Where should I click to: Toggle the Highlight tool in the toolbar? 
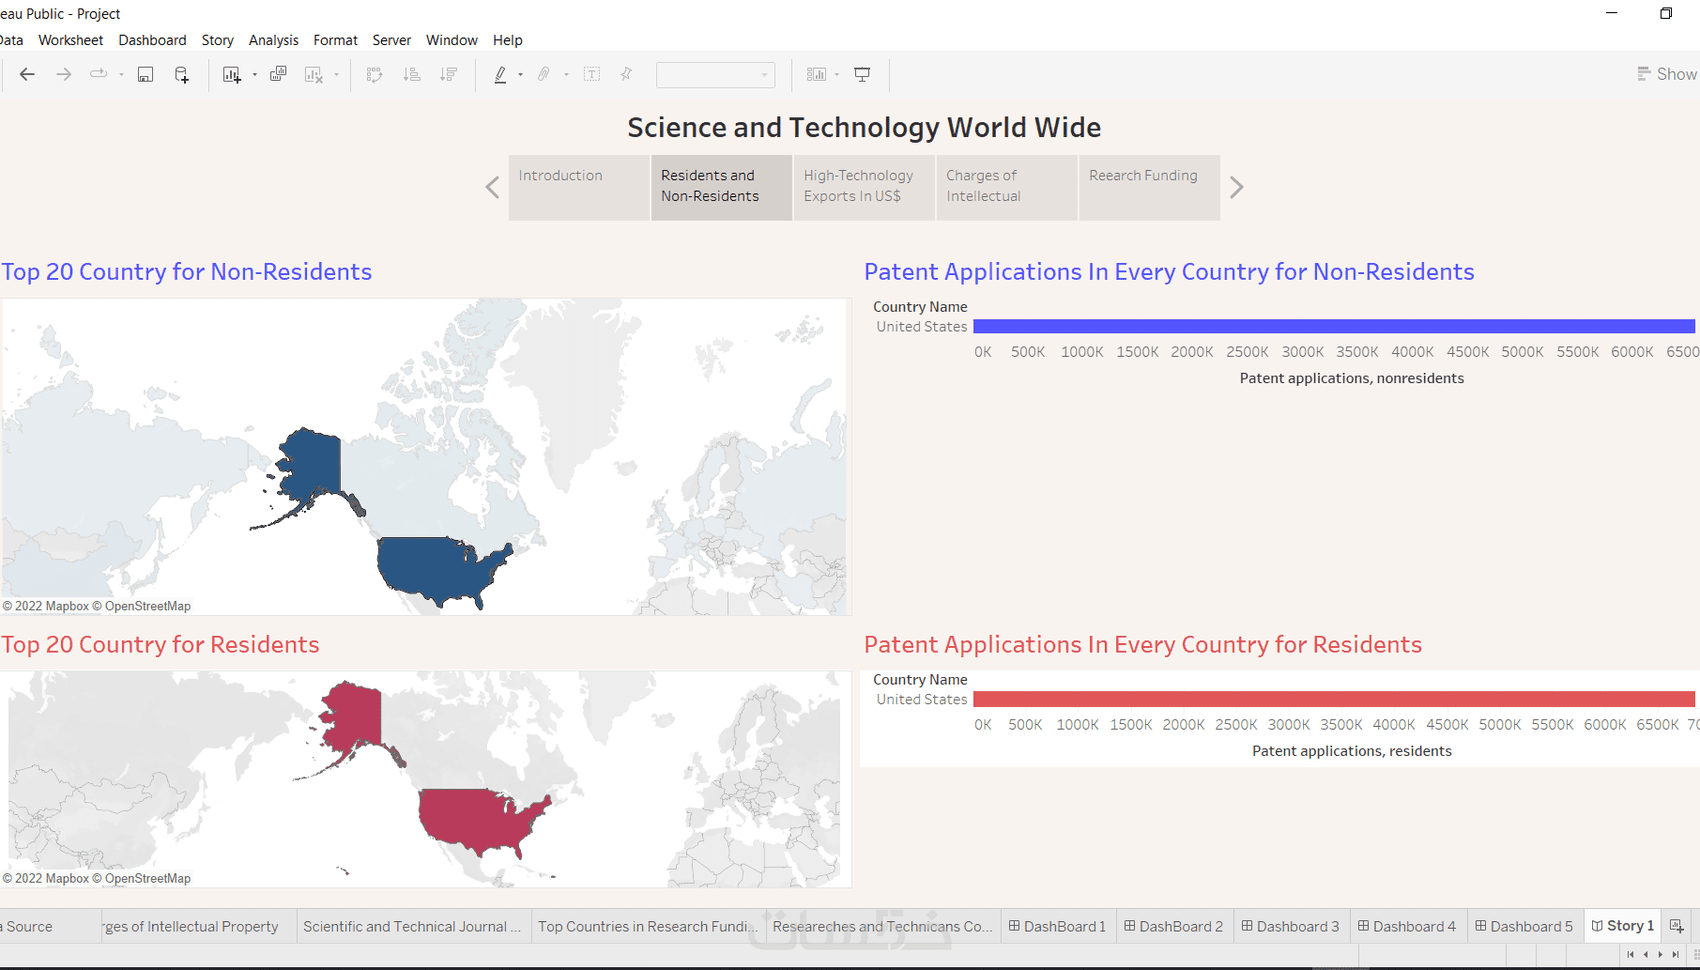click(x=500, y=74)
